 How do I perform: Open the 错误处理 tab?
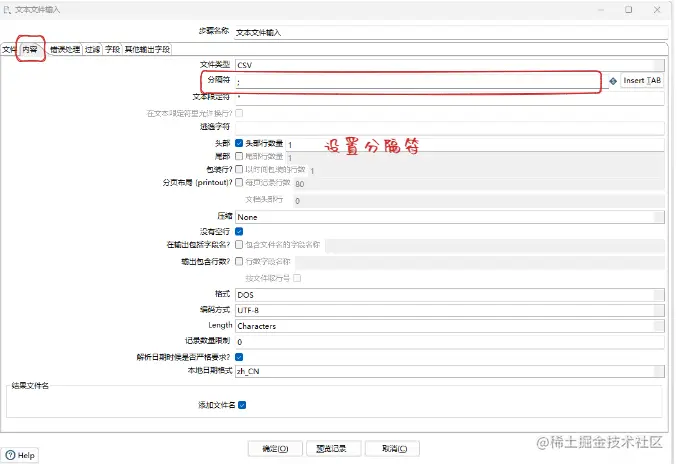tap(65, 50)
